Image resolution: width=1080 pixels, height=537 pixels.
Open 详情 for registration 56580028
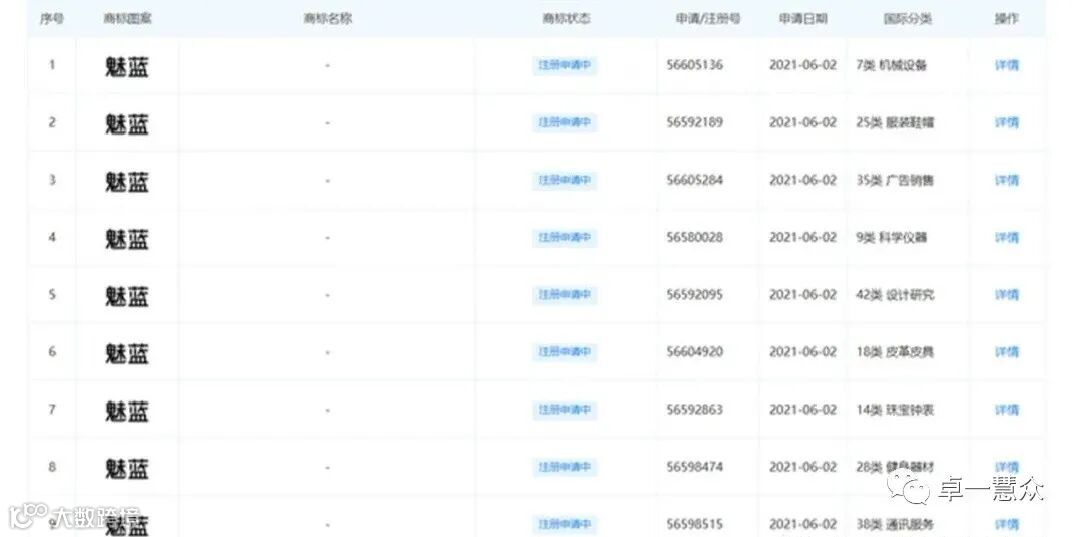pyautogui.click(x=1006, y=238)
